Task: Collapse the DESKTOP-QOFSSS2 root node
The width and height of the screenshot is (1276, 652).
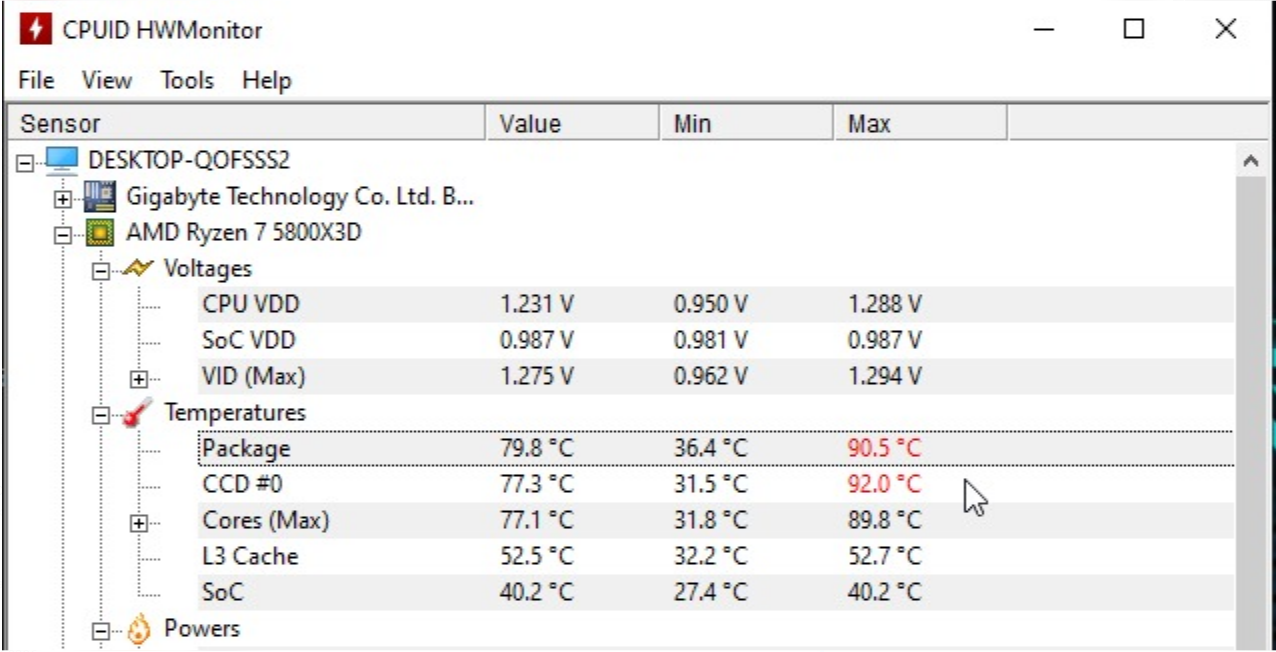Action: [26, 161]
